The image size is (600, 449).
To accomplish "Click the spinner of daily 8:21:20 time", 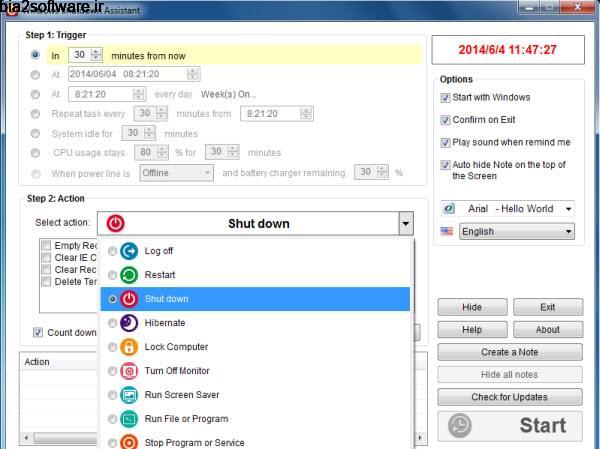I will click(x=139, y=94).
